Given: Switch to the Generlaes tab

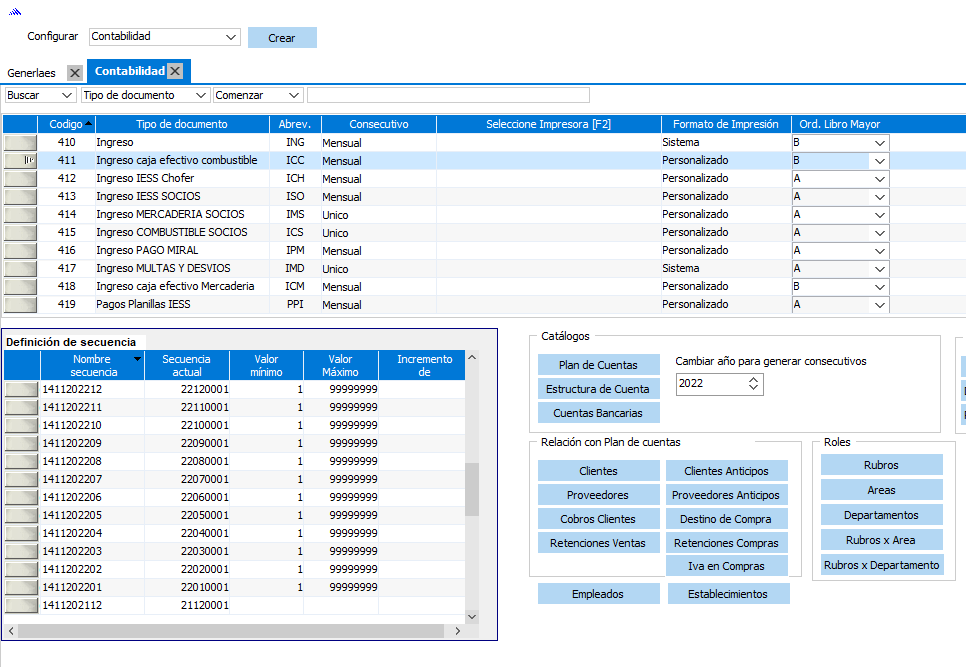Looking at the screenshot, I should point(31,73).
